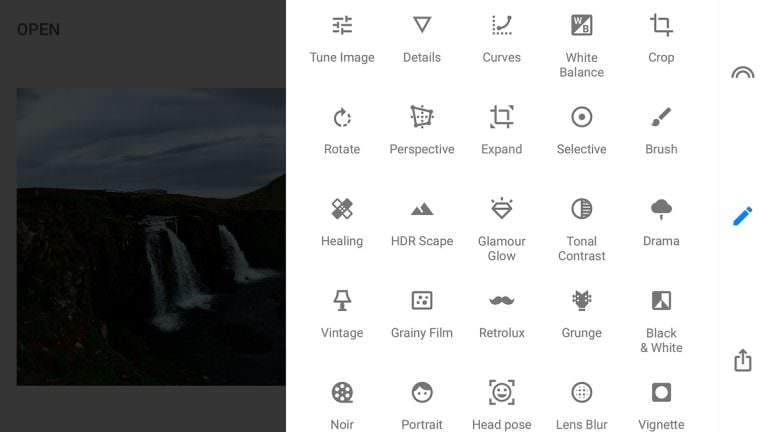The height and width of the screenshot is (432, 768).
Task: Select the Drama filter
Action: pos(661,223)
